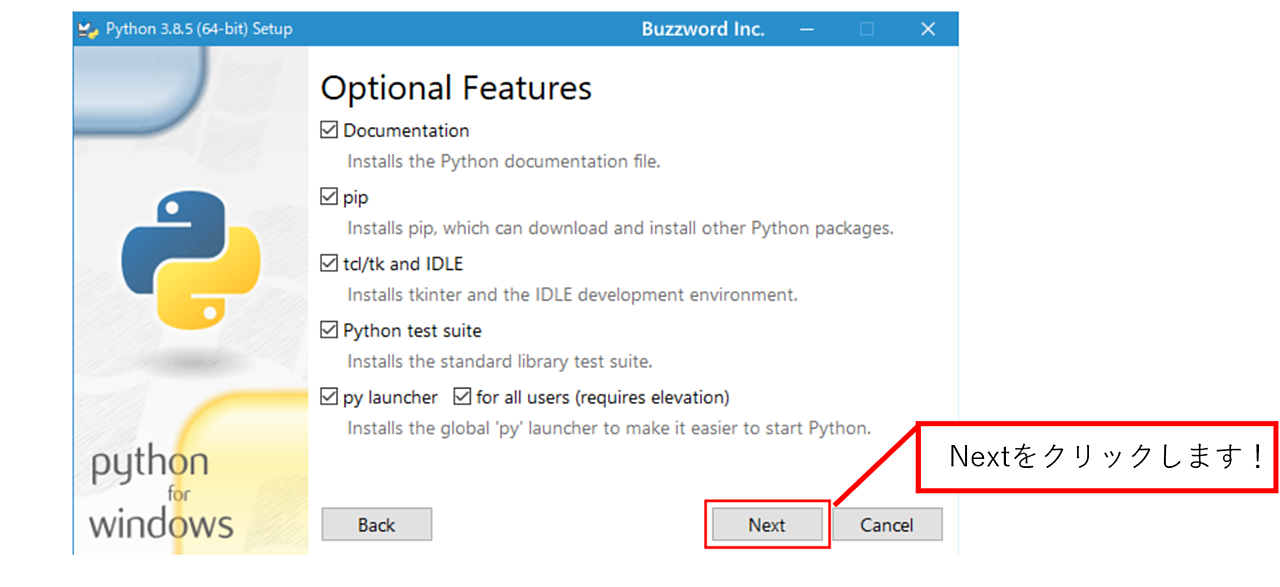Click the Buzzword Inc. title text
1280x587 pixels.
(703, 29)
